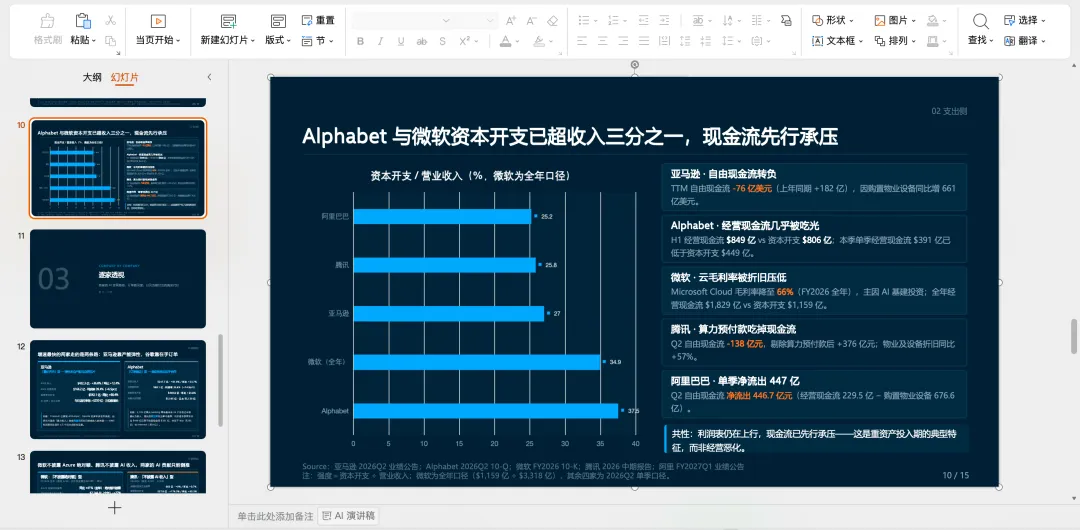1080x530 pixels.
Task: Click the notes field 单击此处添加备注
Action: tap(276, 516)
